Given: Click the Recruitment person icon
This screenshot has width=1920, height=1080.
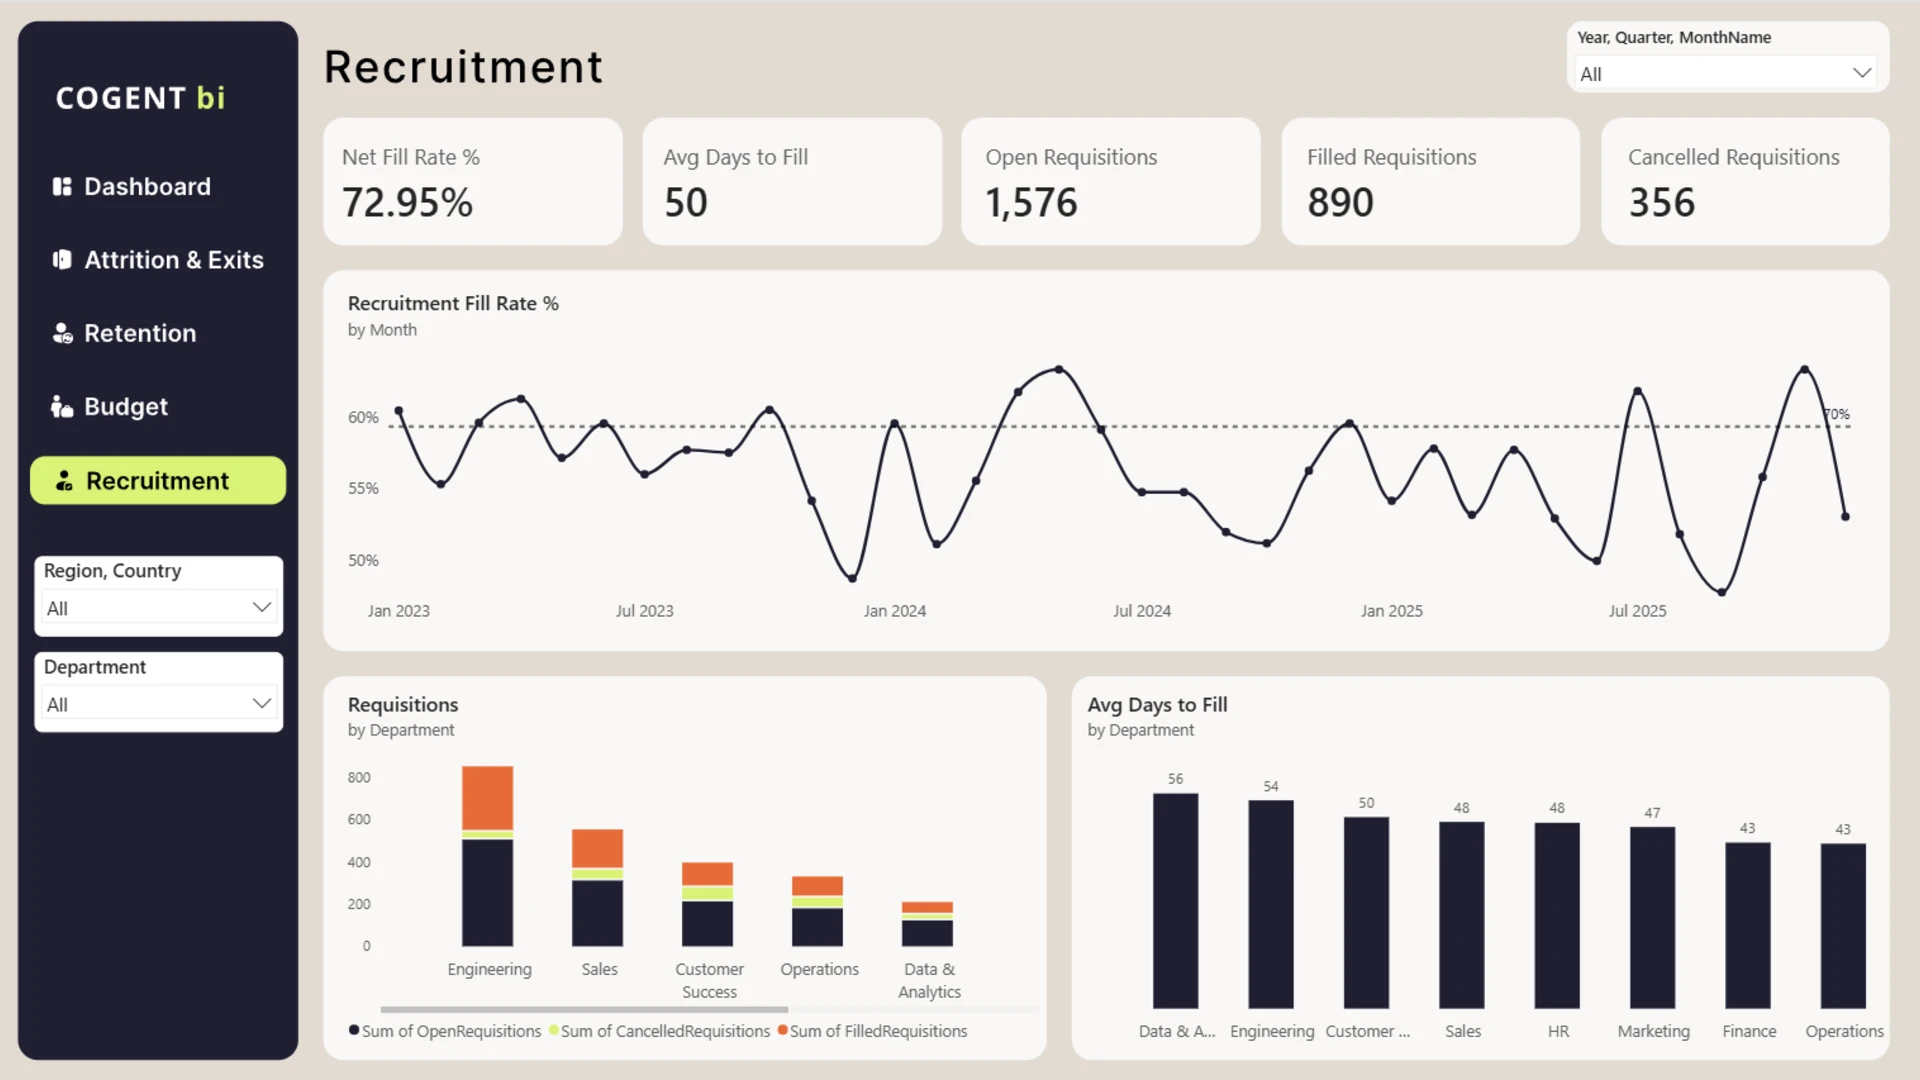Looking at the screenshot, I should [64, 481].
